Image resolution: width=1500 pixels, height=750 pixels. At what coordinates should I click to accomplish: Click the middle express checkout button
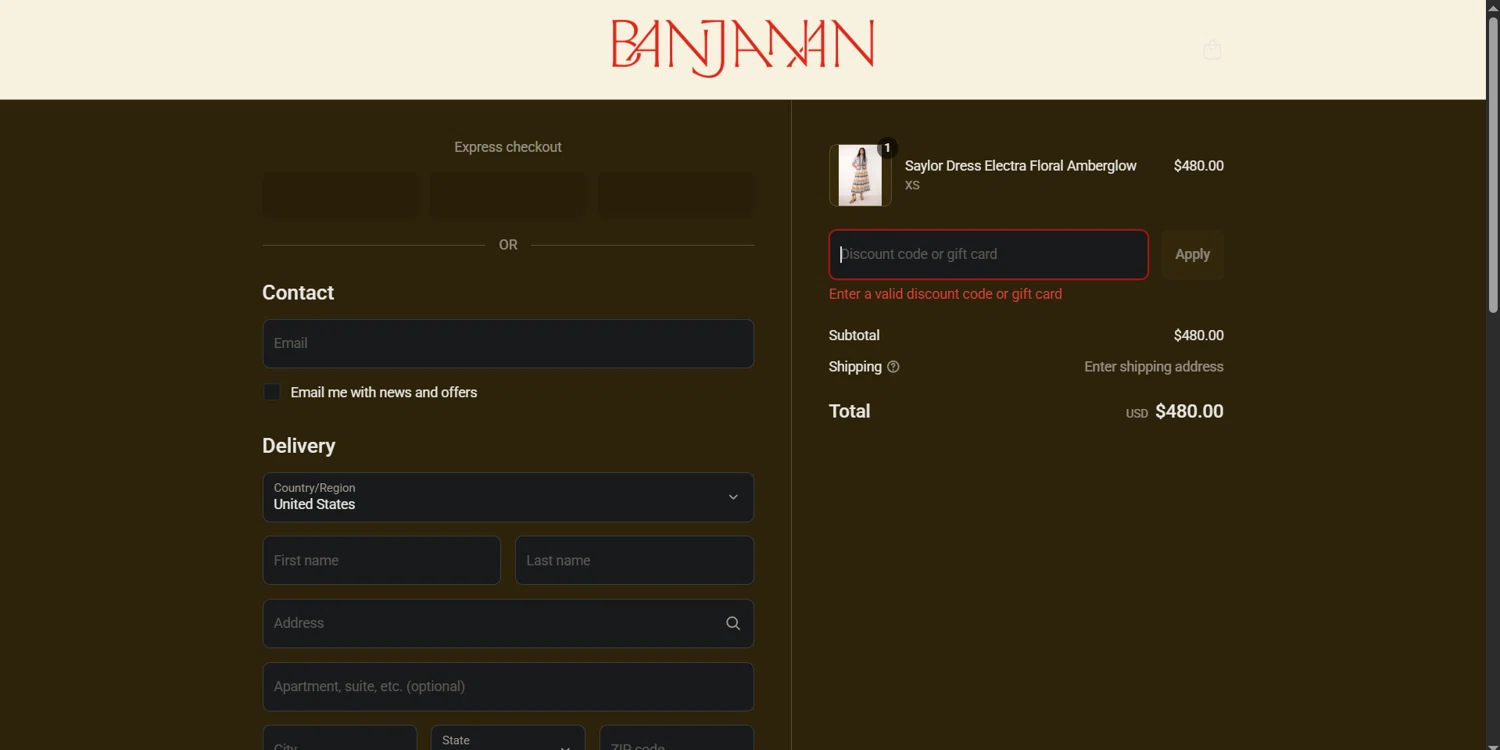tap(508, 194)
